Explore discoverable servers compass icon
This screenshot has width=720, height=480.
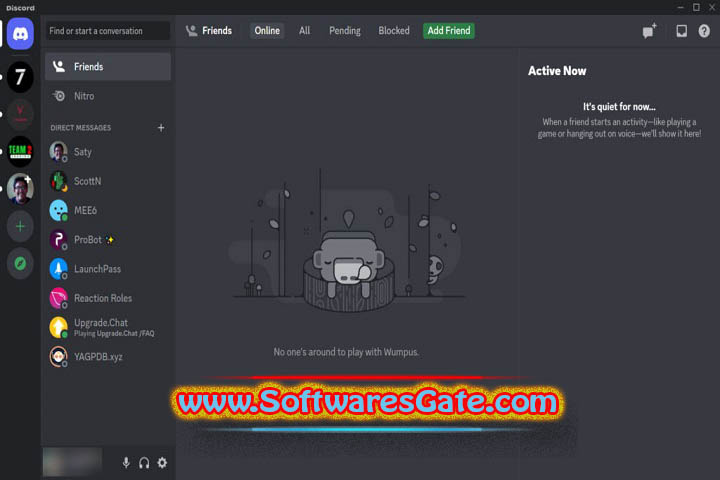(x=20, y=263)
